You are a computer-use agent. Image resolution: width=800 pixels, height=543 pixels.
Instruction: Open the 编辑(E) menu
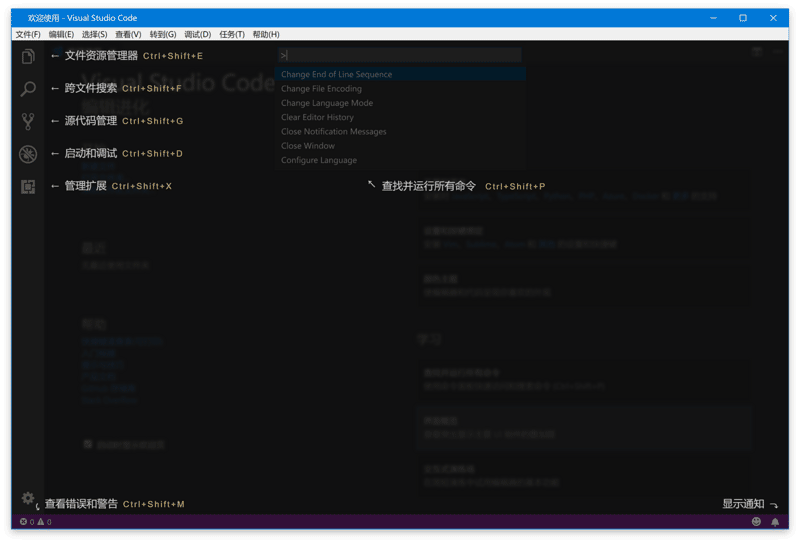(61, 34)
